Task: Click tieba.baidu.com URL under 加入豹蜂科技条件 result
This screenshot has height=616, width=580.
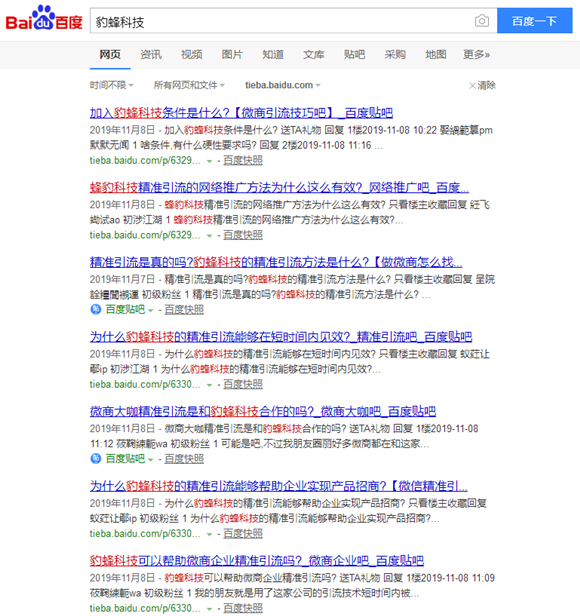Action: click(145, 160)
